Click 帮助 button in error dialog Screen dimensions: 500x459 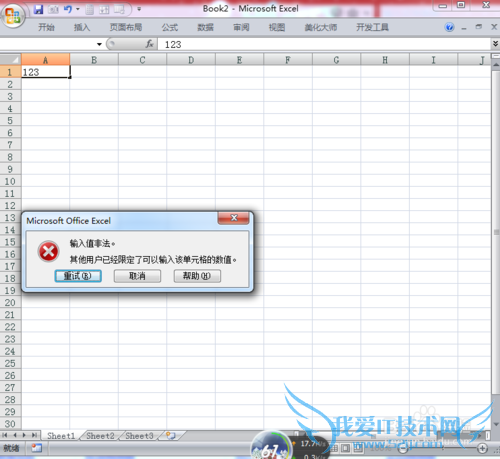coord(197,276)
